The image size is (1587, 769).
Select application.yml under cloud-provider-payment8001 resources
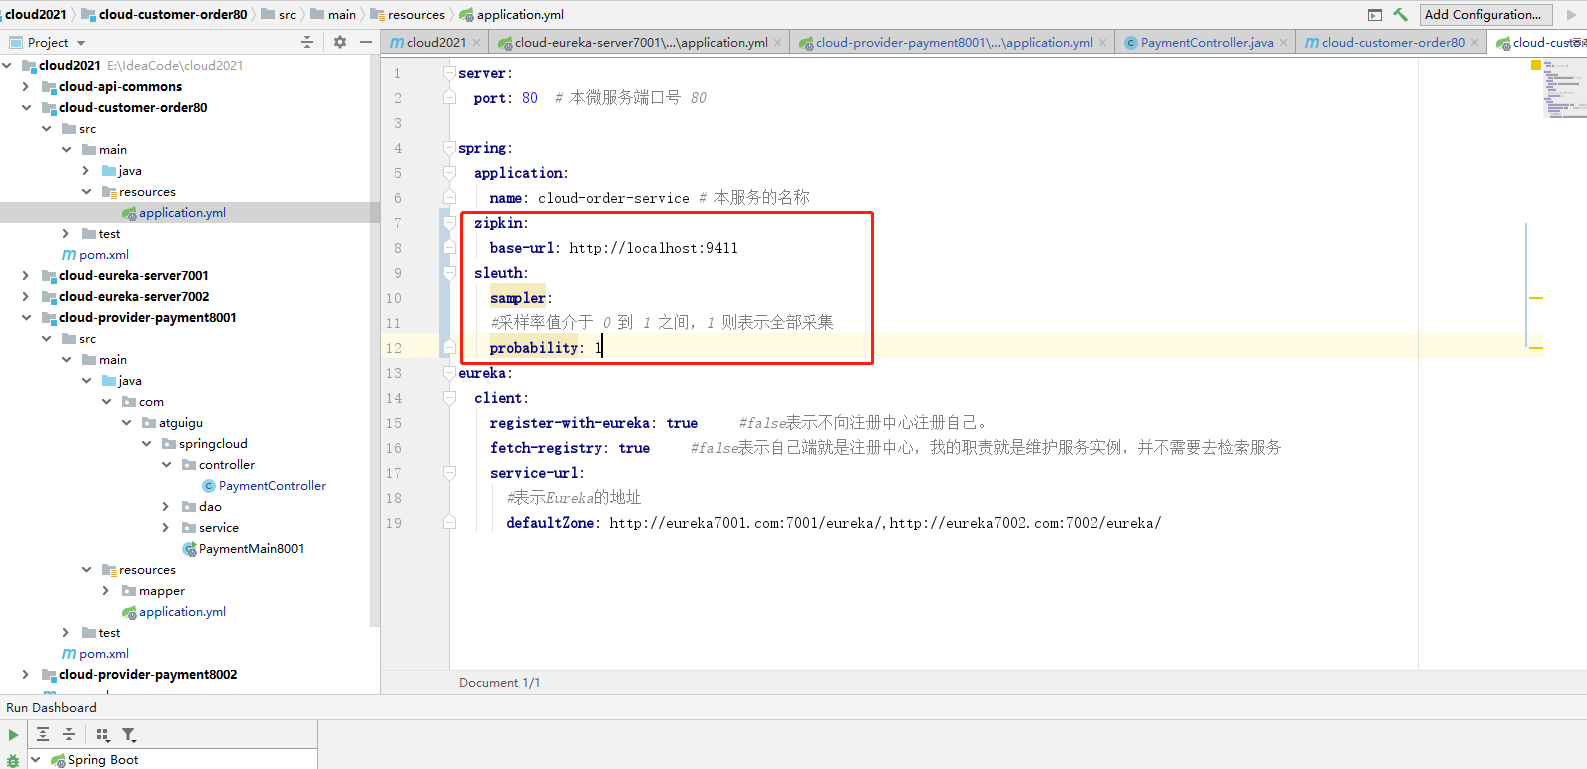coord(182,612)
